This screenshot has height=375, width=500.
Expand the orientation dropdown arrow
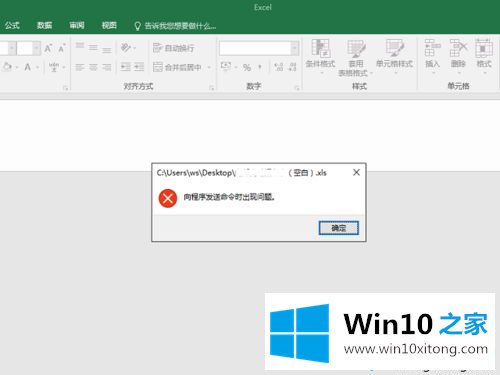(x=135, y=48)
